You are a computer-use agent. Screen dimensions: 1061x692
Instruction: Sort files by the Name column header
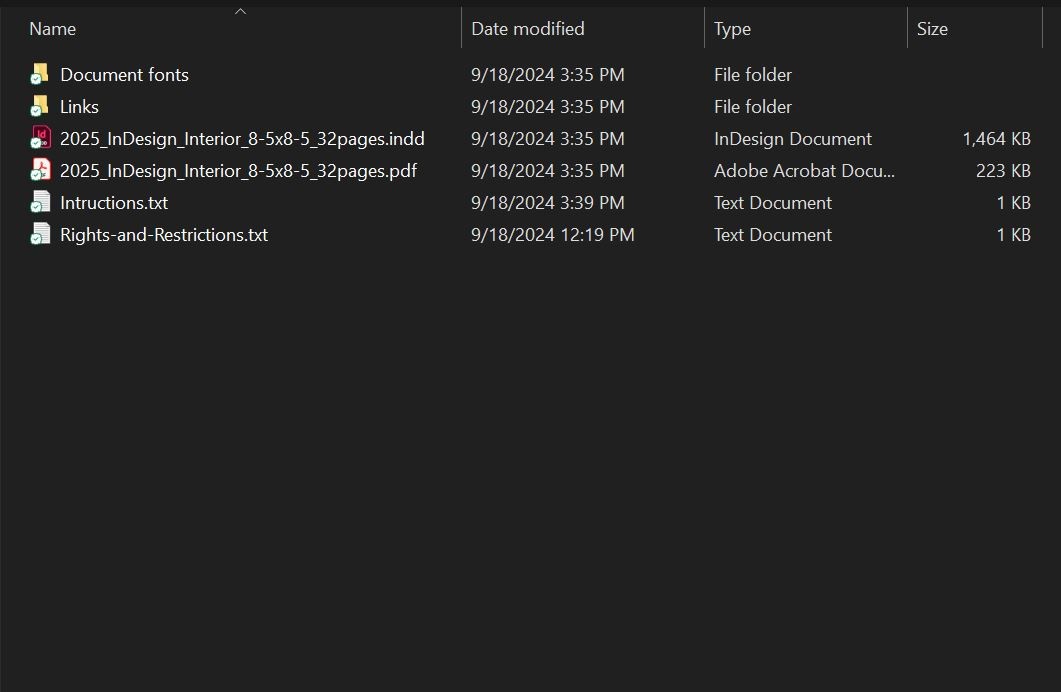tap(53, 29)
